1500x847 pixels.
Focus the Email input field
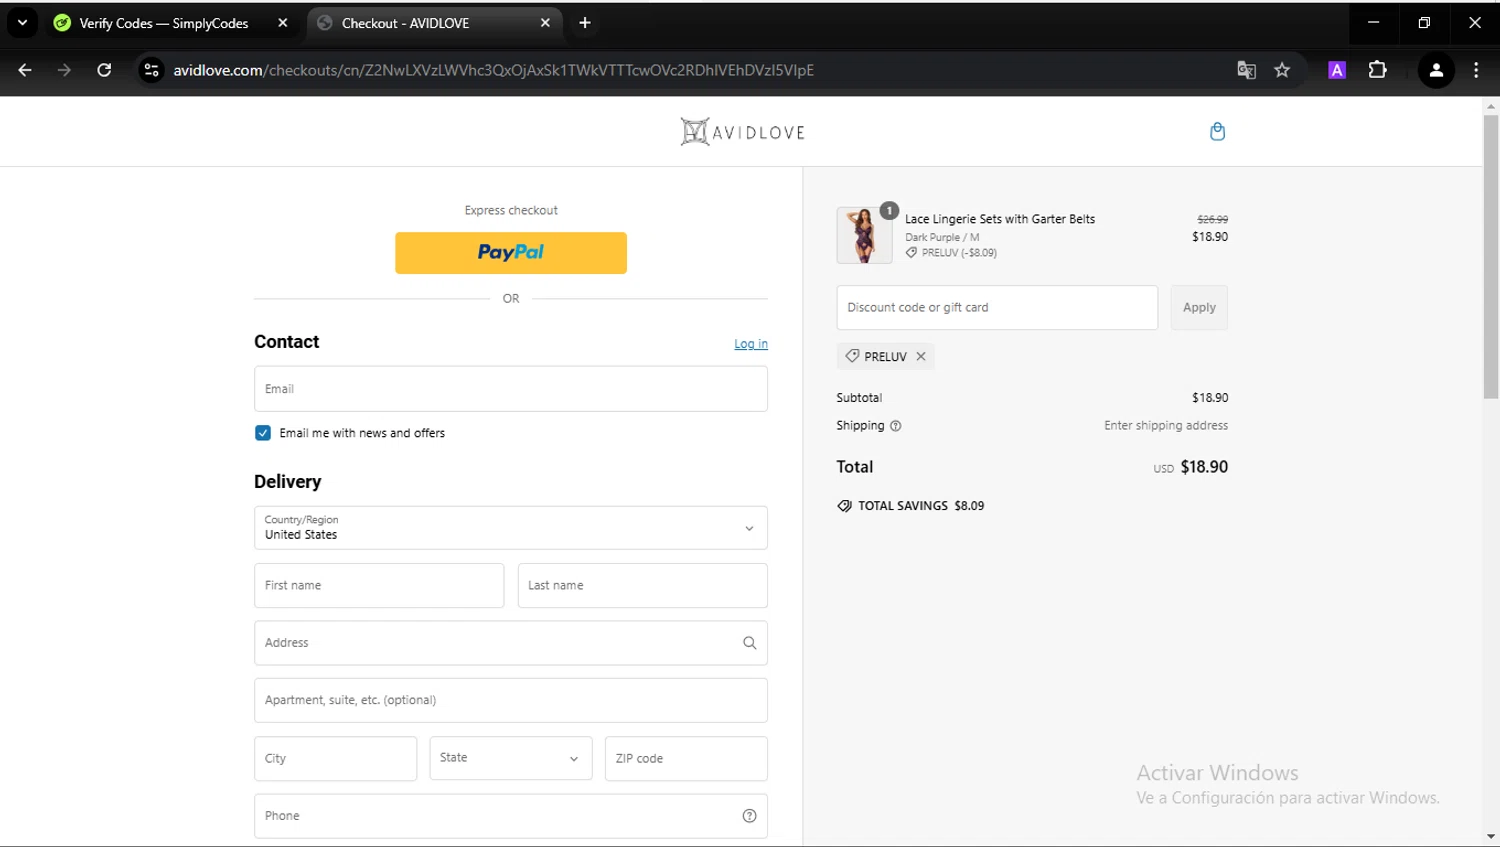tap(511, 389)
